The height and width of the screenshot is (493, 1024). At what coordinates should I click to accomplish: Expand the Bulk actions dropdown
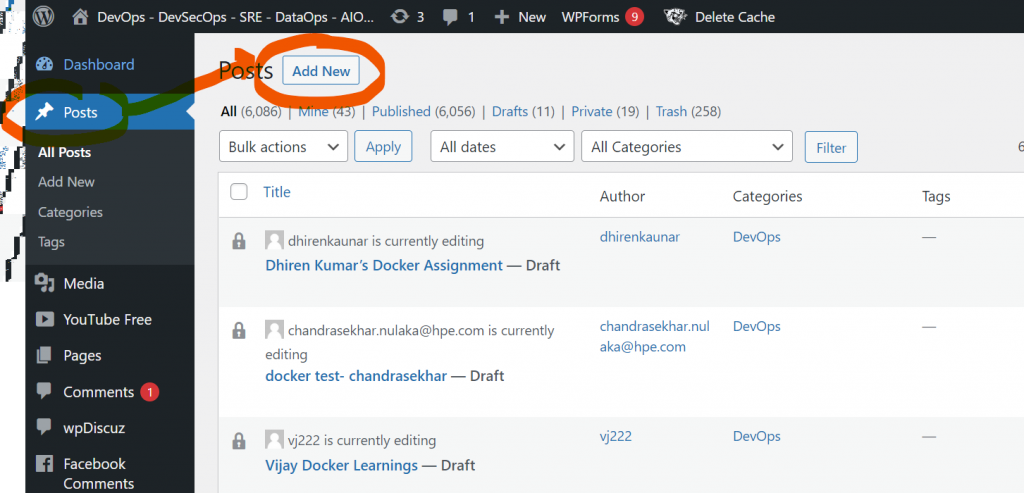point(283,147)
